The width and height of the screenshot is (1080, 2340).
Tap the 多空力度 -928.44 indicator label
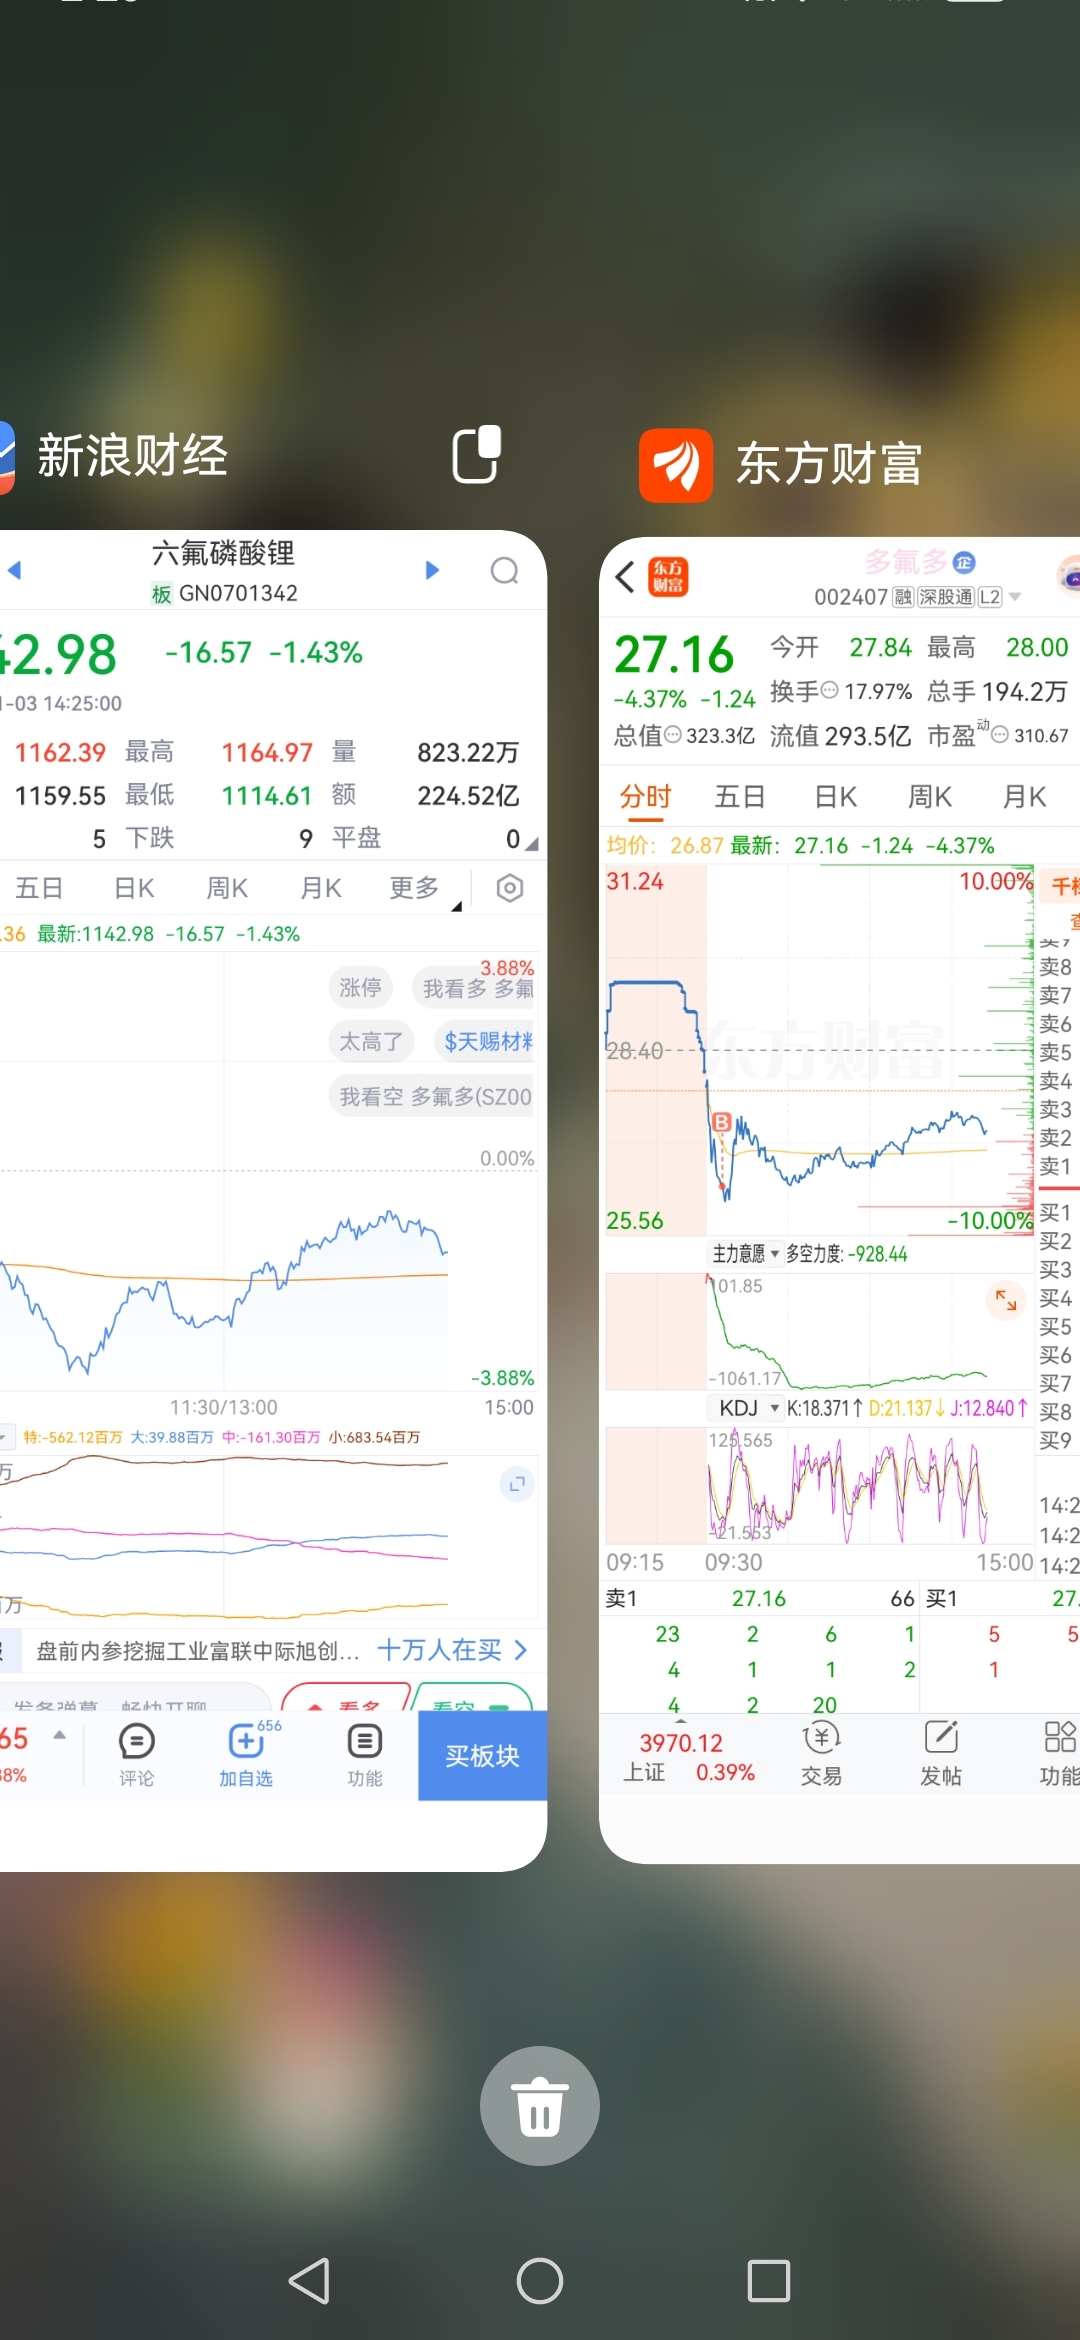[847, 1253]
